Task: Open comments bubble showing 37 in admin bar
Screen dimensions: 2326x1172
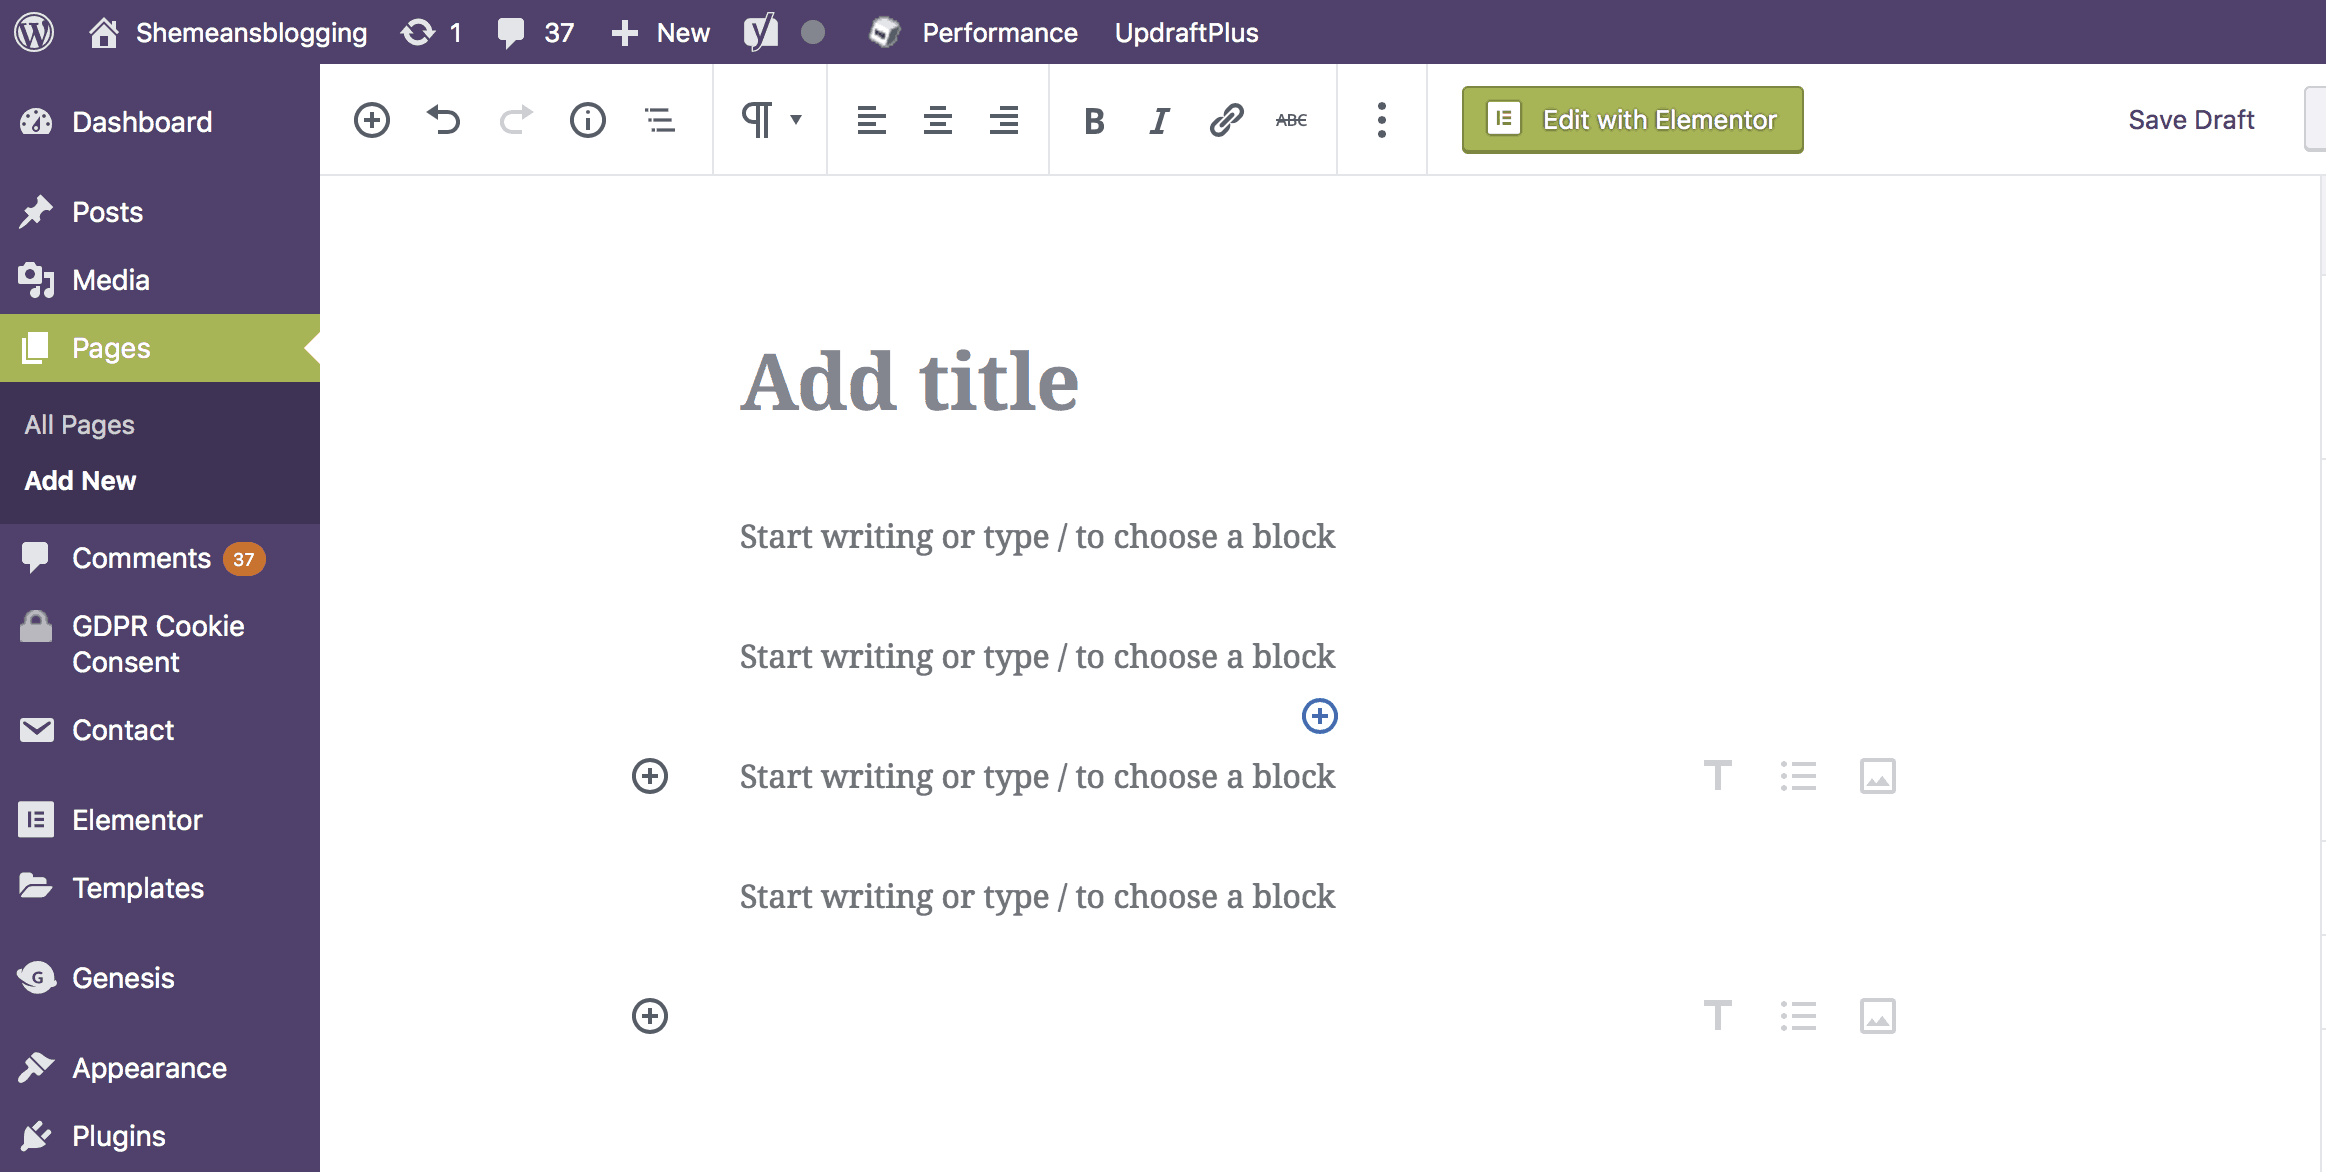Action: click(x=535, y=32)
